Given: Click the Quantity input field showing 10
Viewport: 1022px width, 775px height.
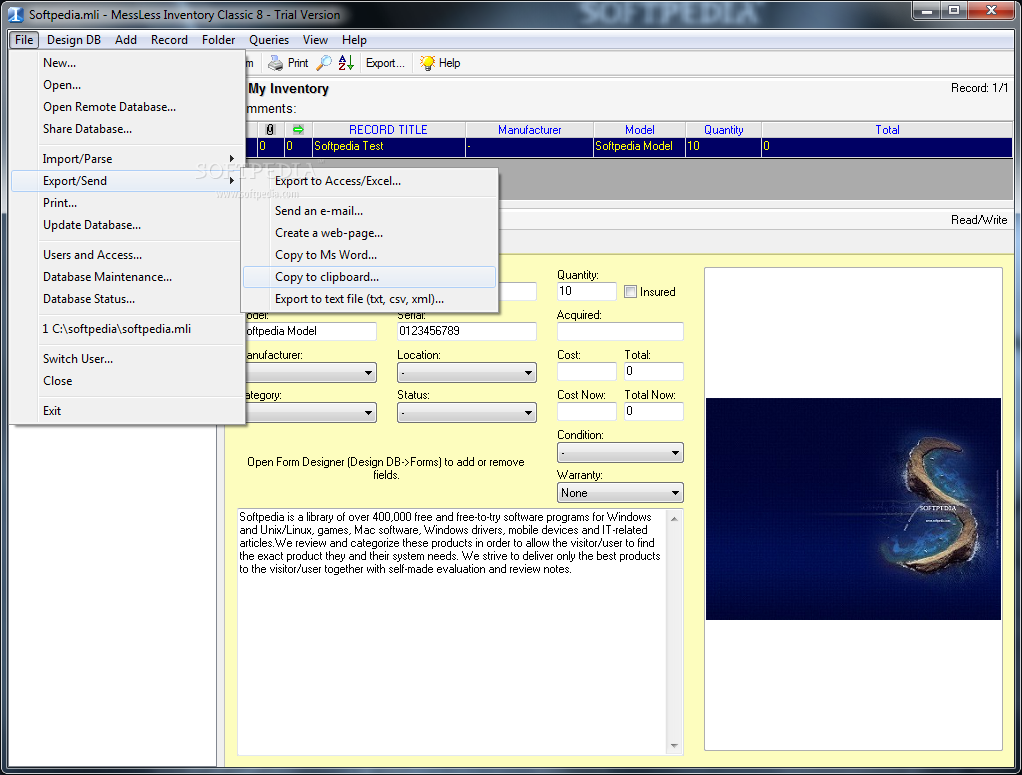Looking at the screenshot, I should [x=587, y=291].
